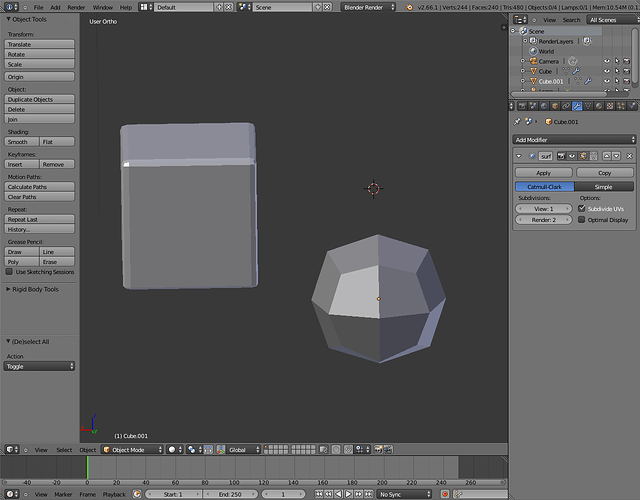Pin the properties context with pushpin

517,121
